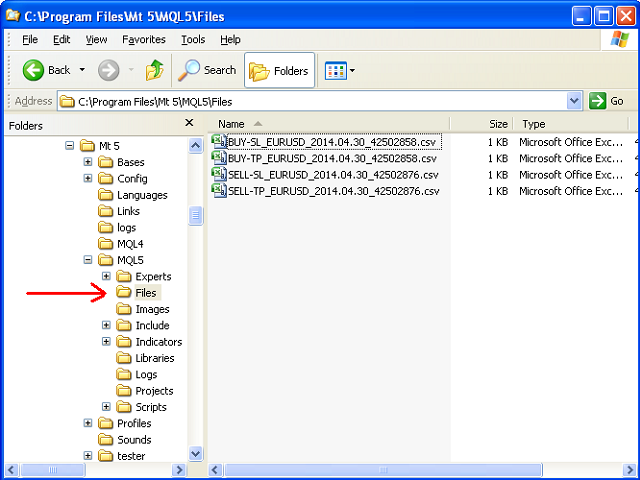This screenshot has width=640, height=480.
Task: Open the Edit menu
Action: 62,40
